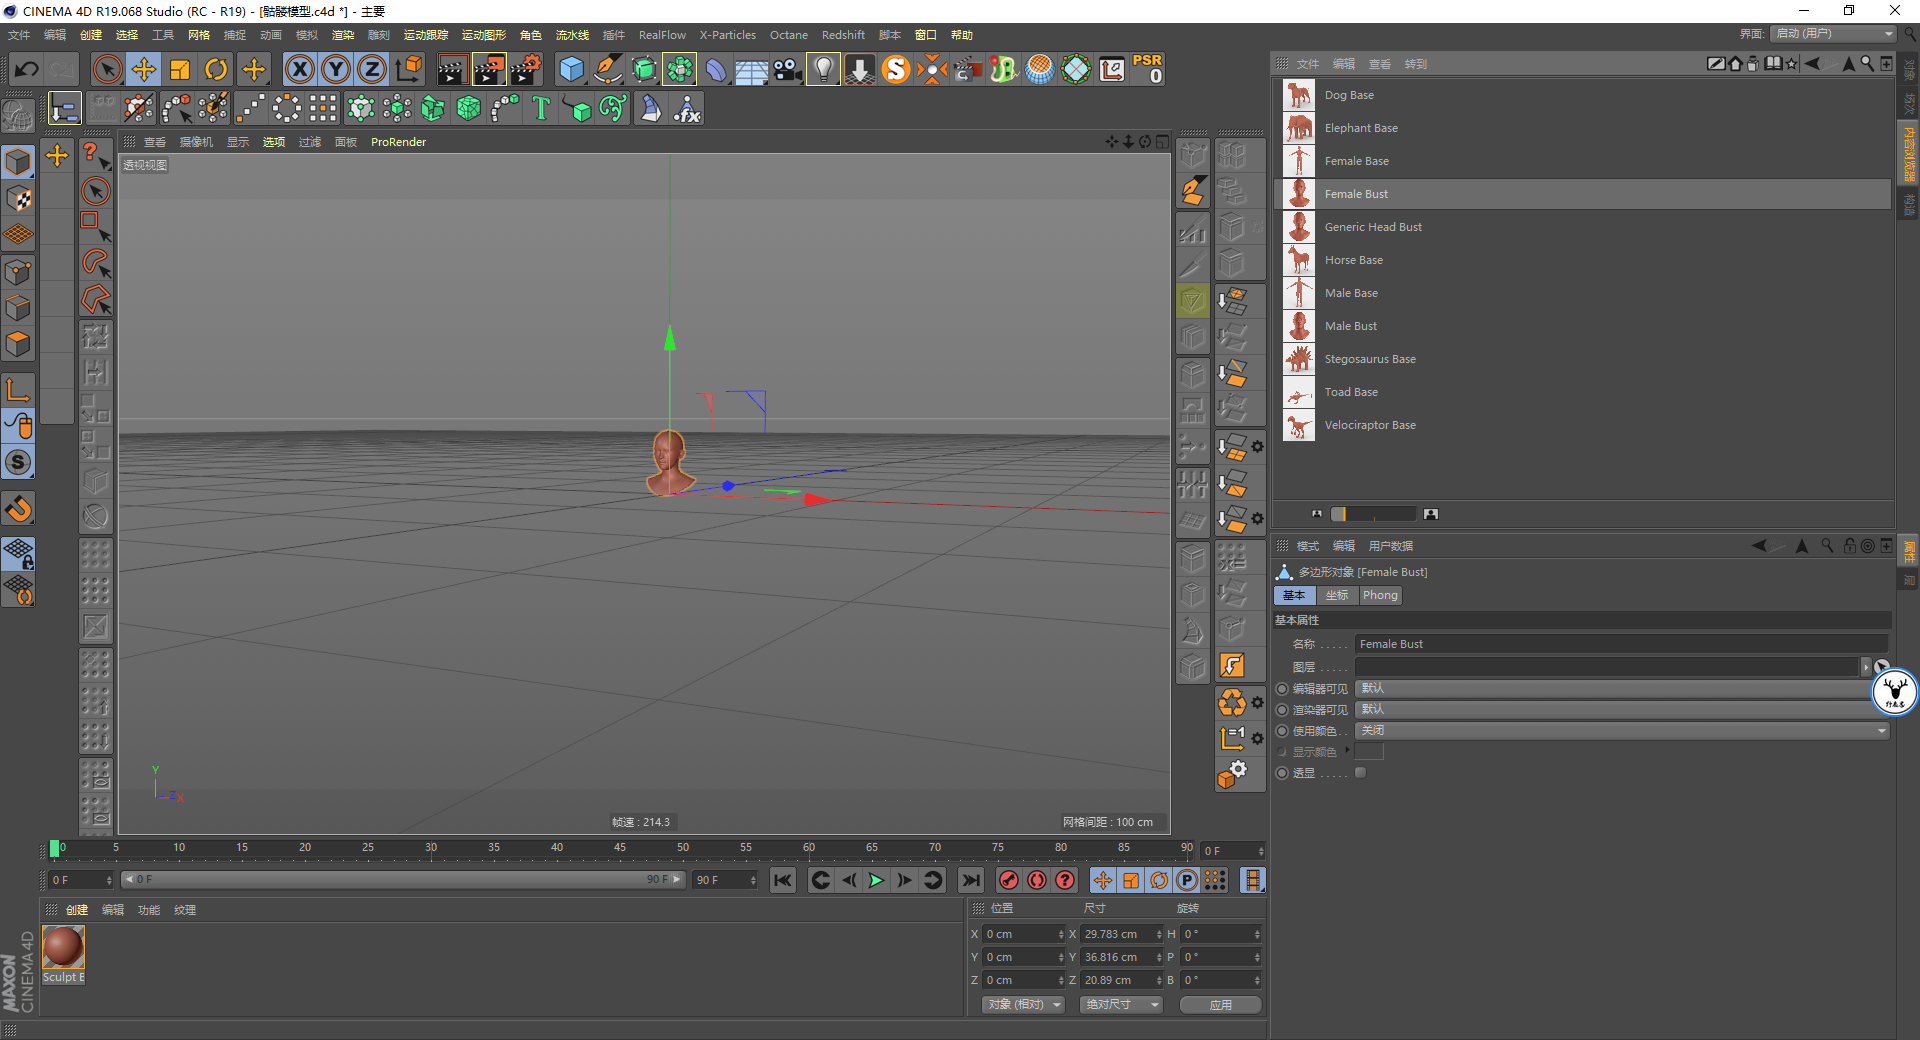This screenshot has height=1040, width=1920.
Task: Open the material 创建 menu
Action: pos(77,910)
